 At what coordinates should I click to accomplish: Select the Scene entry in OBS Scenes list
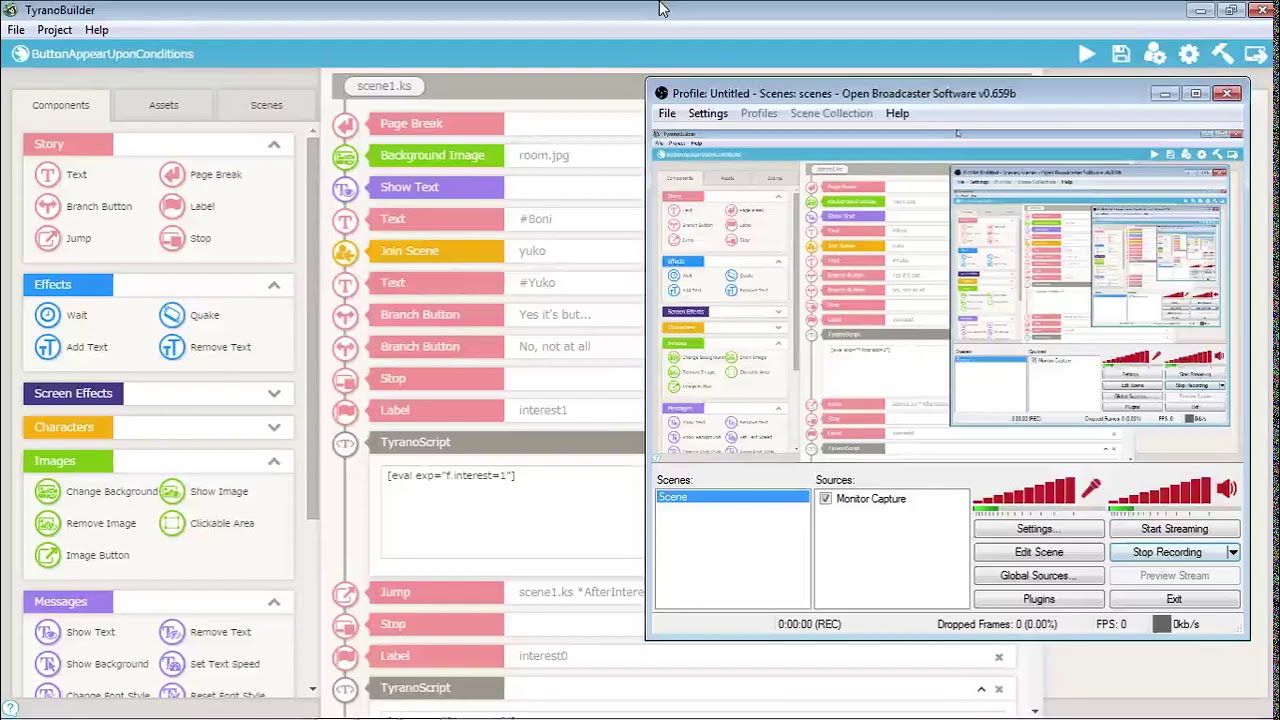pos(733,498)
